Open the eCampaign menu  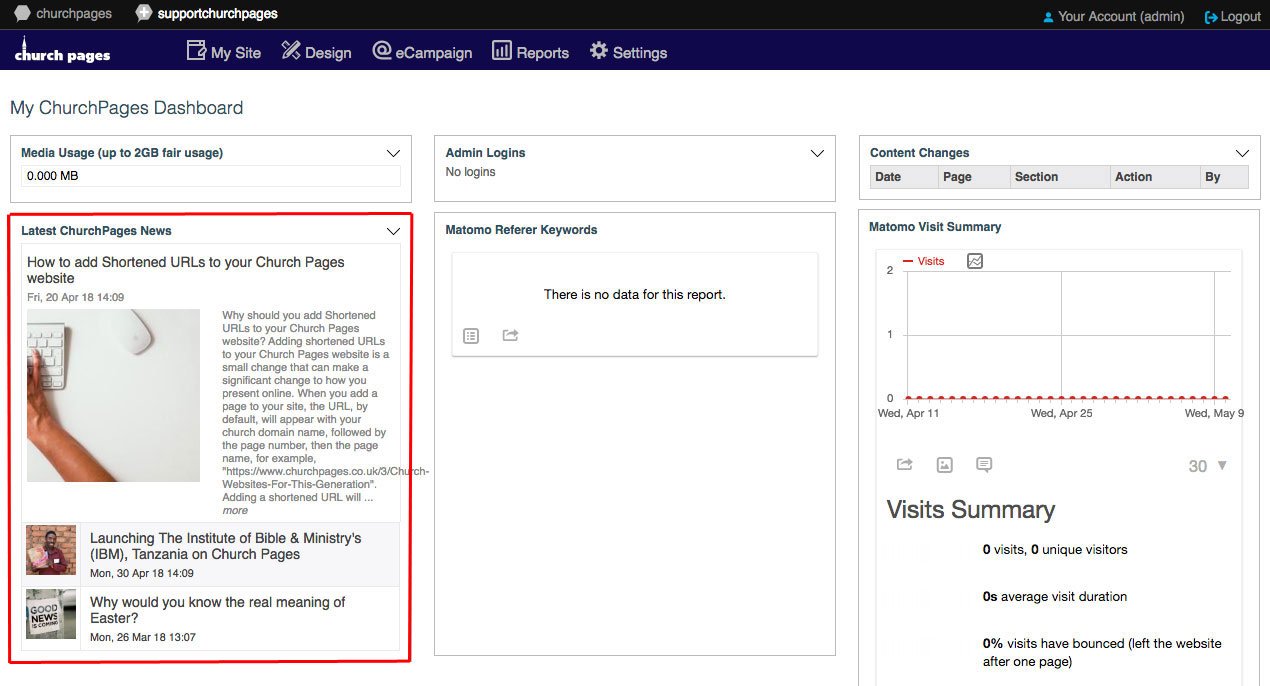coord(421,52)
